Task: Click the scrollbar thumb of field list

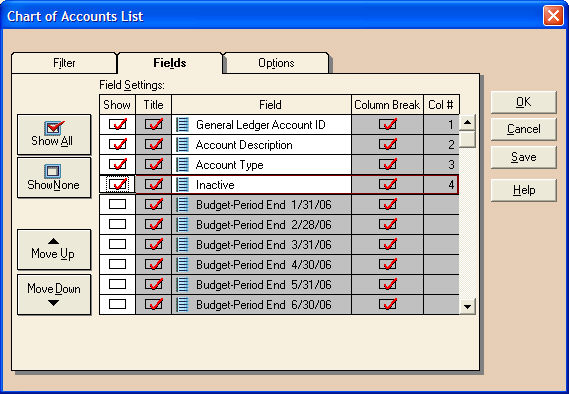Action: [x=467, y=139]
